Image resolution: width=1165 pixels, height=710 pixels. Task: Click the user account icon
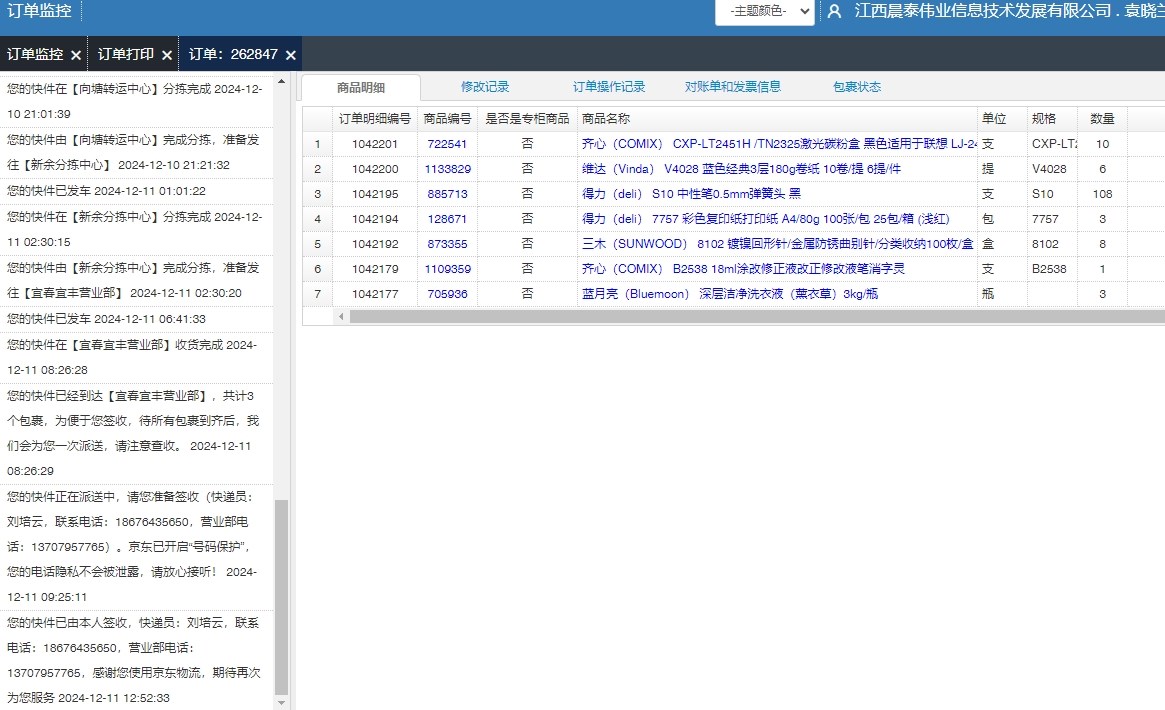point(834,11)
